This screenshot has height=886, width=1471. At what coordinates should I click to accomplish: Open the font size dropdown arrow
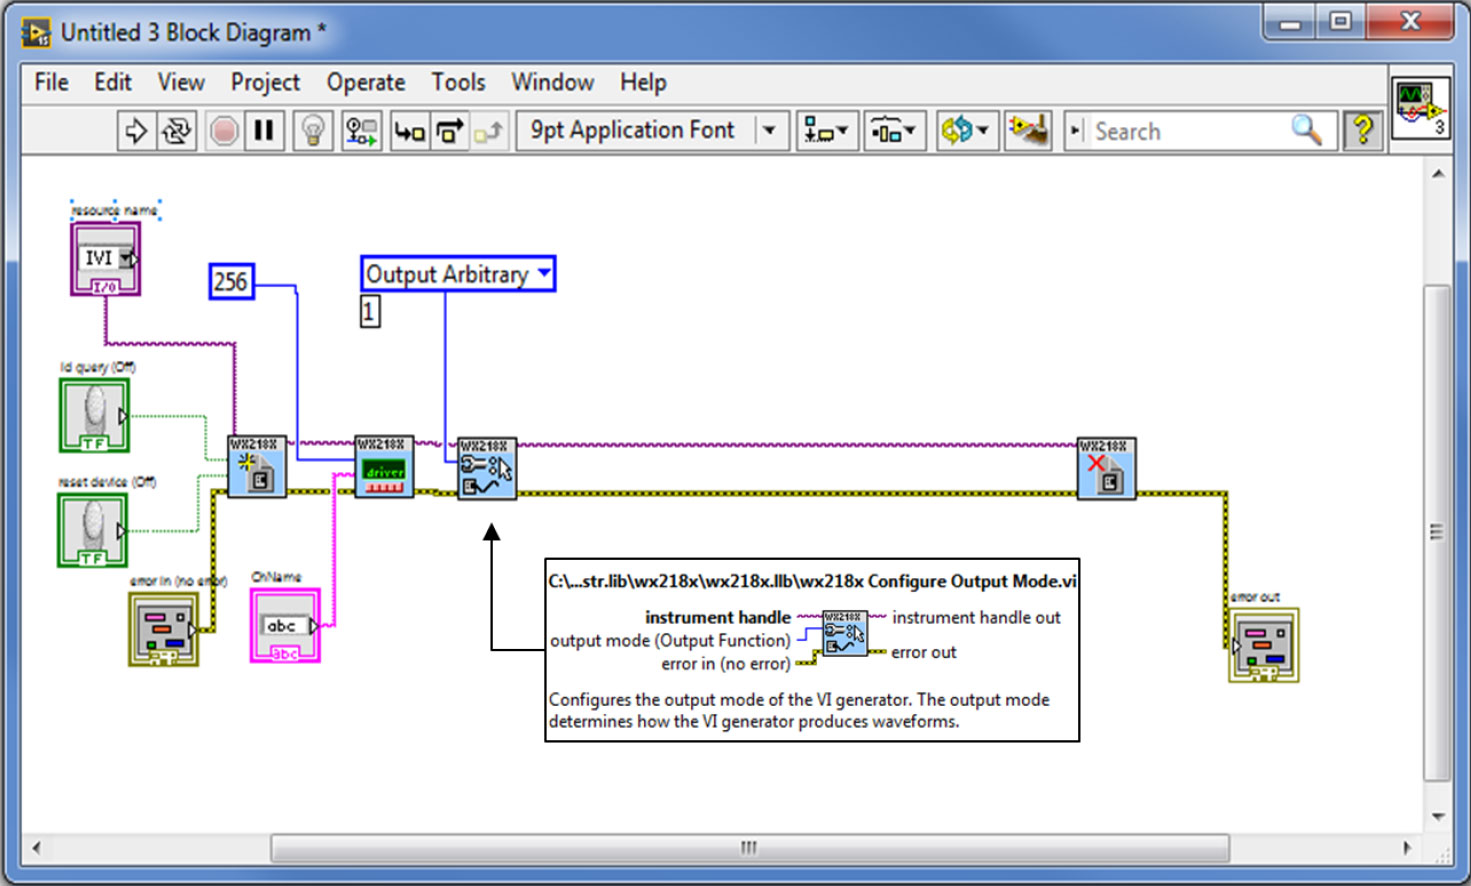[x=769, y=131]
